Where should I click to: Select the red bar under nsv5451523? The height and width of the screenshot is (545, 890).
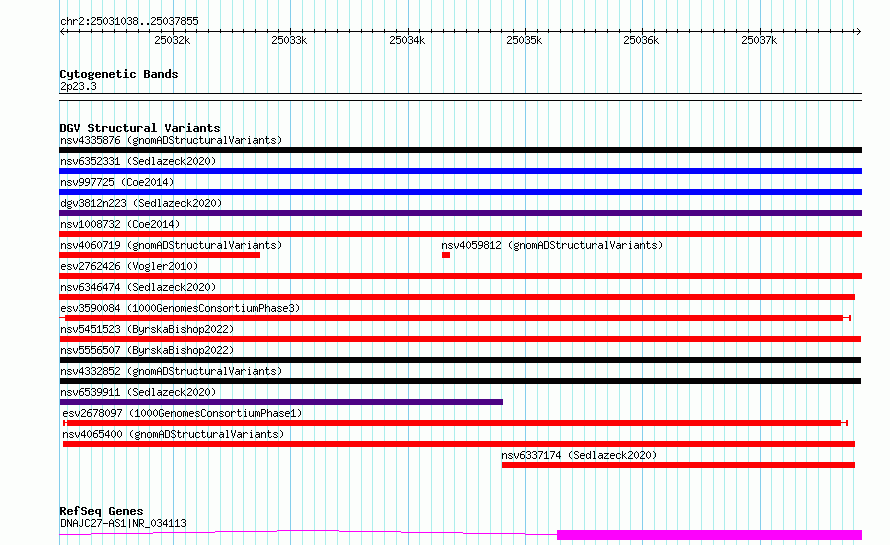[x=460, y=339]
